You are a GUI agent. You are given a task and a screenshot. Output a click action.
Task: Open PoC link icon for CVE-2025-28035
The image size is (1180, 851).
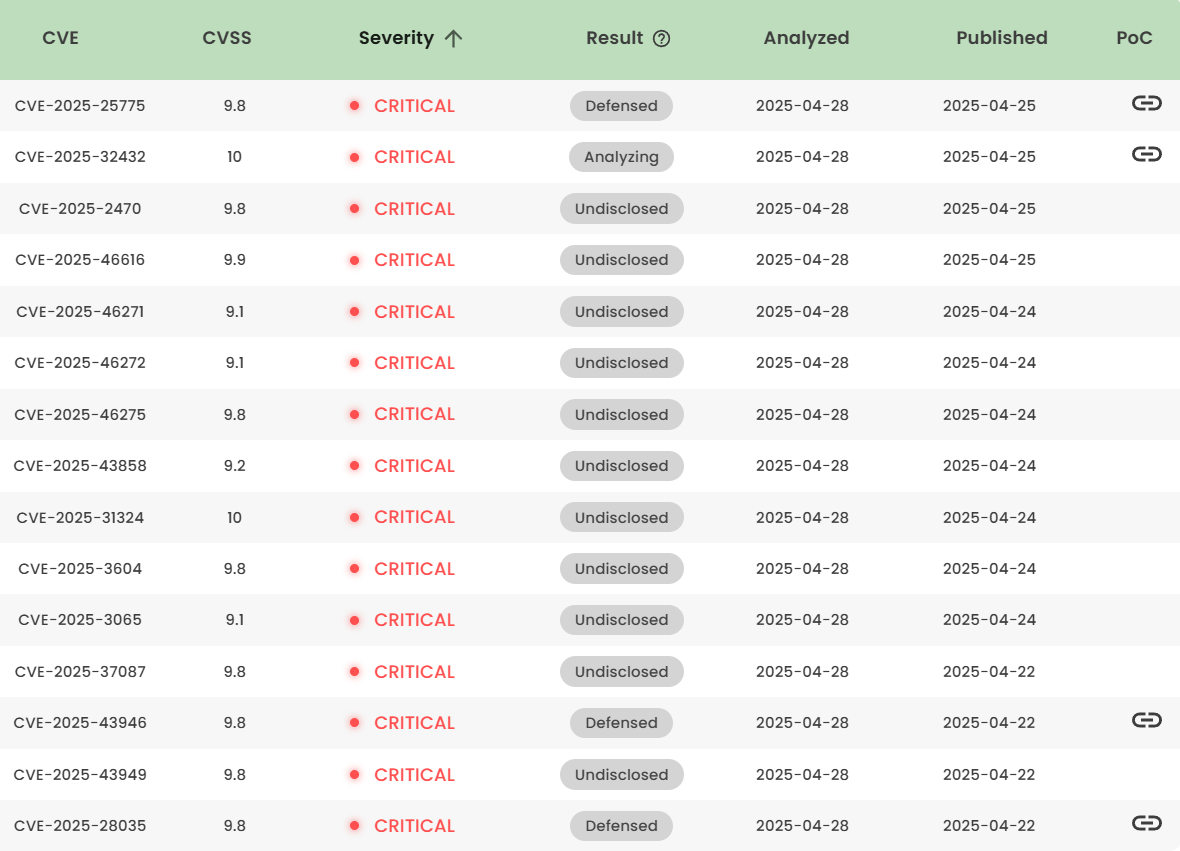tap(1146, 823)
